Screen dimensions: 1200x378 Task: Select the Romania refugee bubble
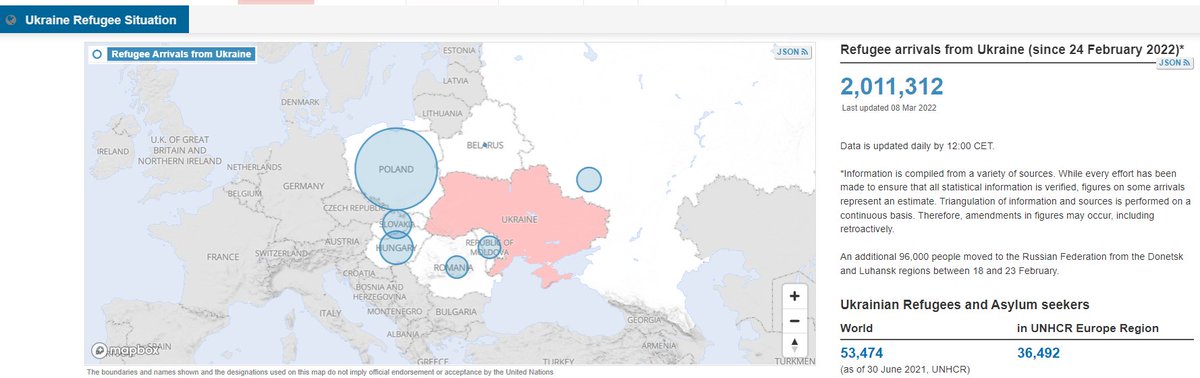(456, 267)
